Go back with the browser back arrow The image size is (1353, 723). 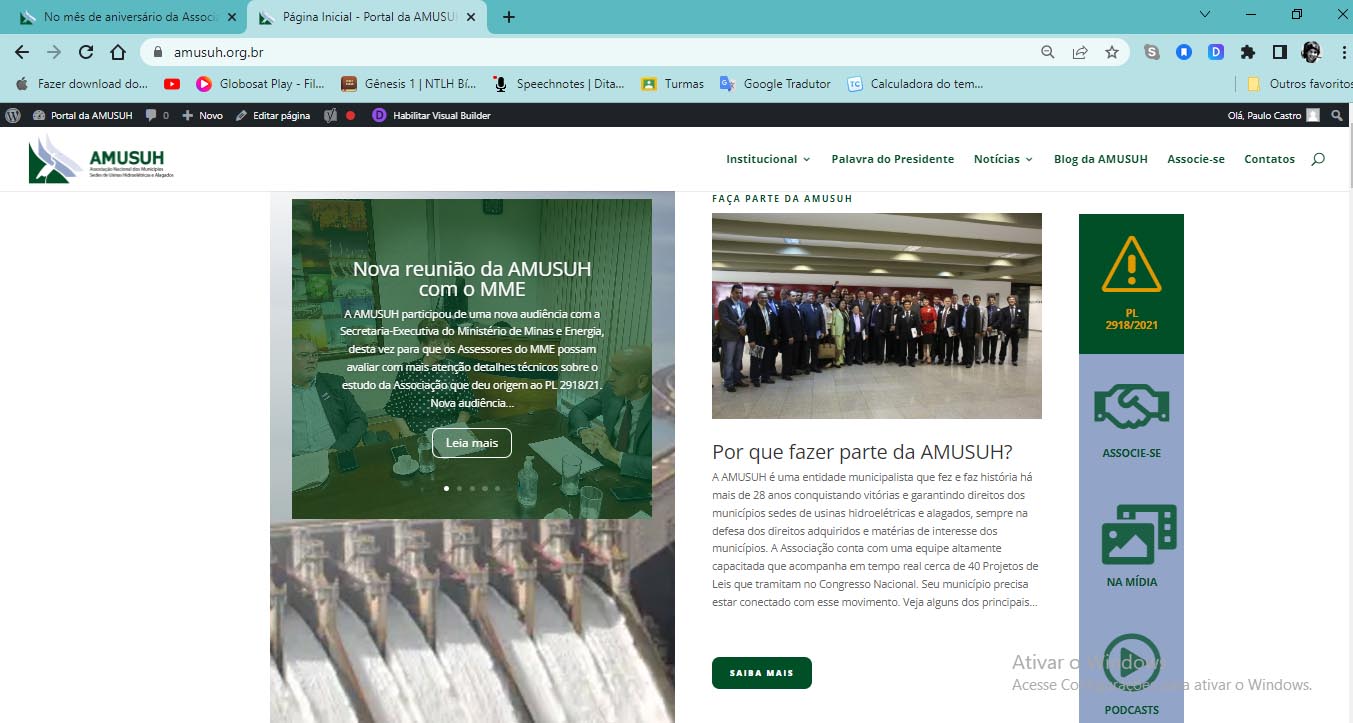(x=22, y=52)
